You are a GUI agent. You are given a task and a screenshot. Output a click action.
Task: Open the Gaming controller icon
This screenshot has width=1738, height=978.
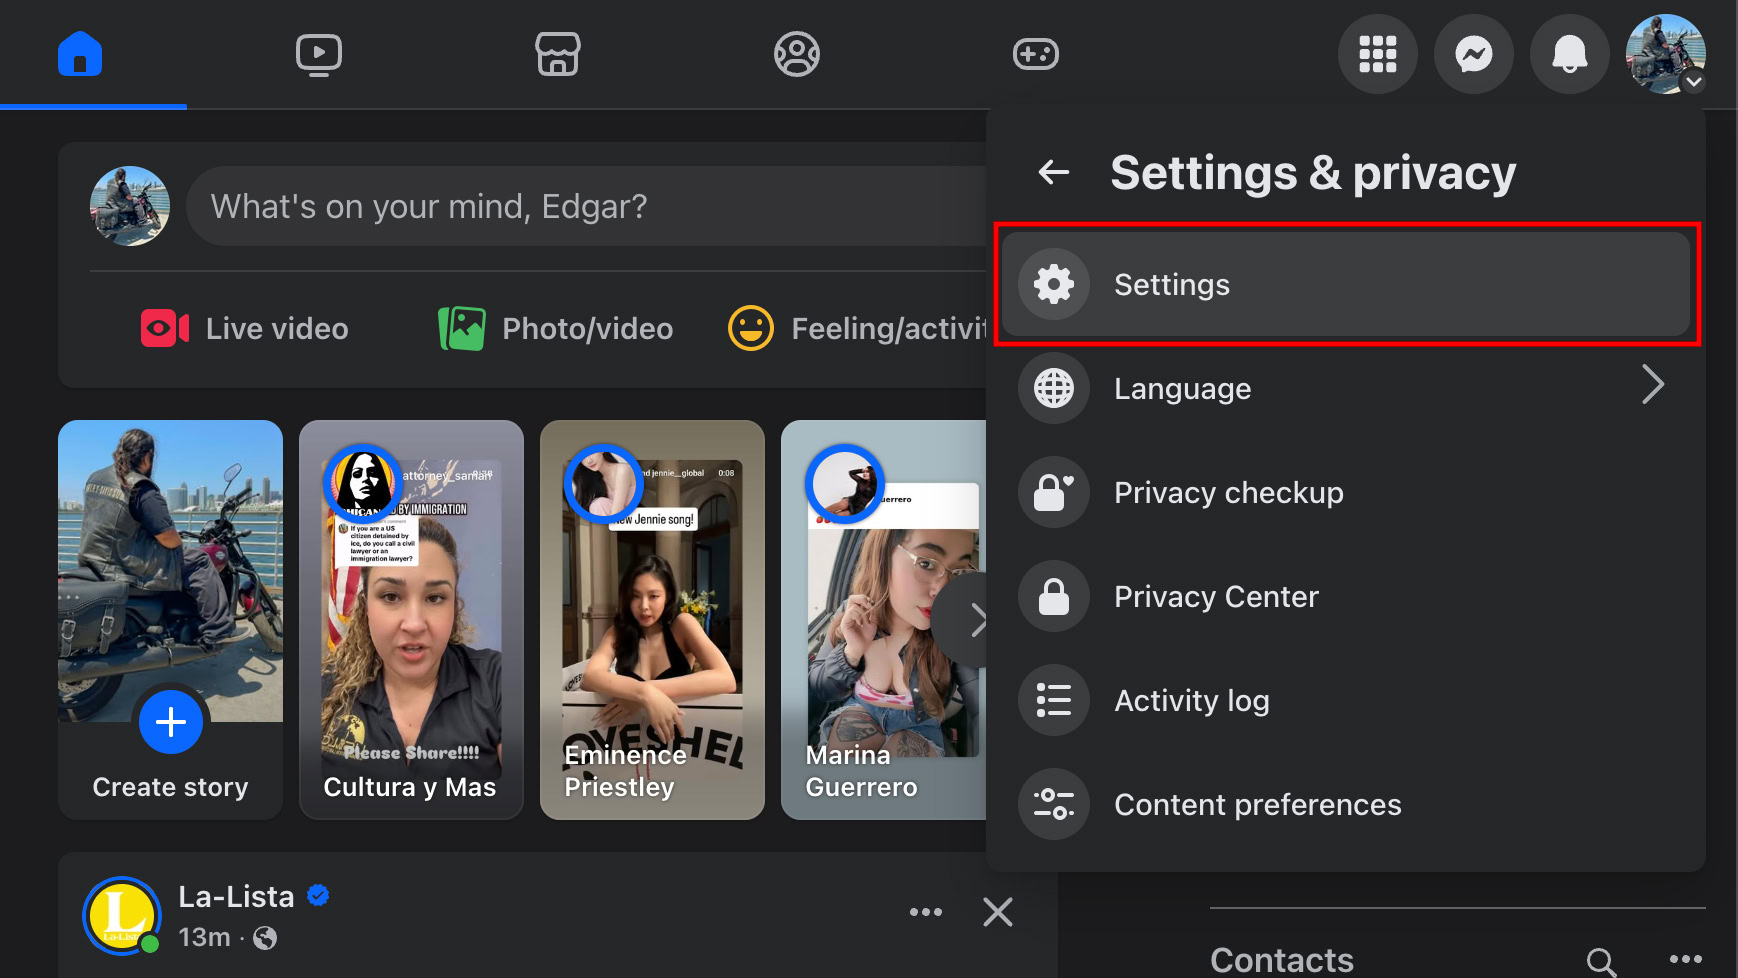pyautogui.click(x=1035, y=54)
